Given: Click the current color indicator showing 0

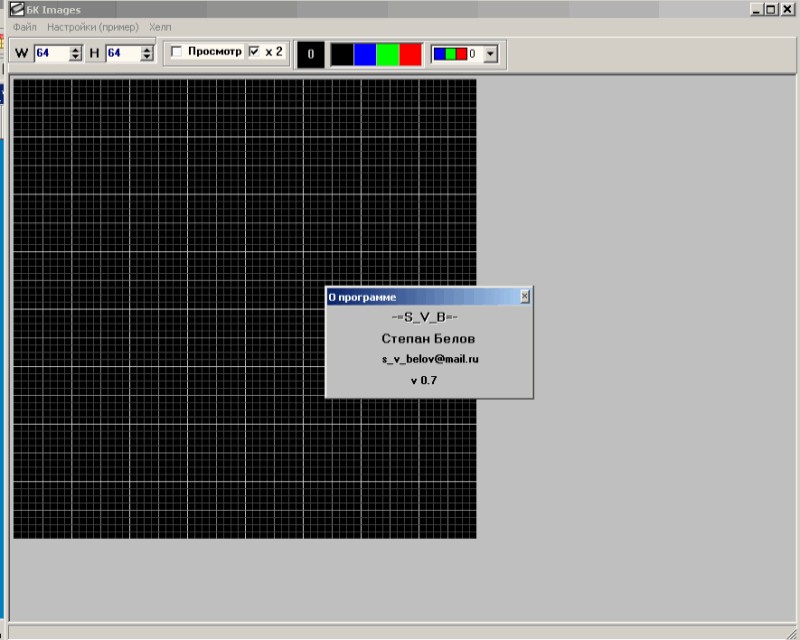Looking at the screenshot, I should click(310, 54).
